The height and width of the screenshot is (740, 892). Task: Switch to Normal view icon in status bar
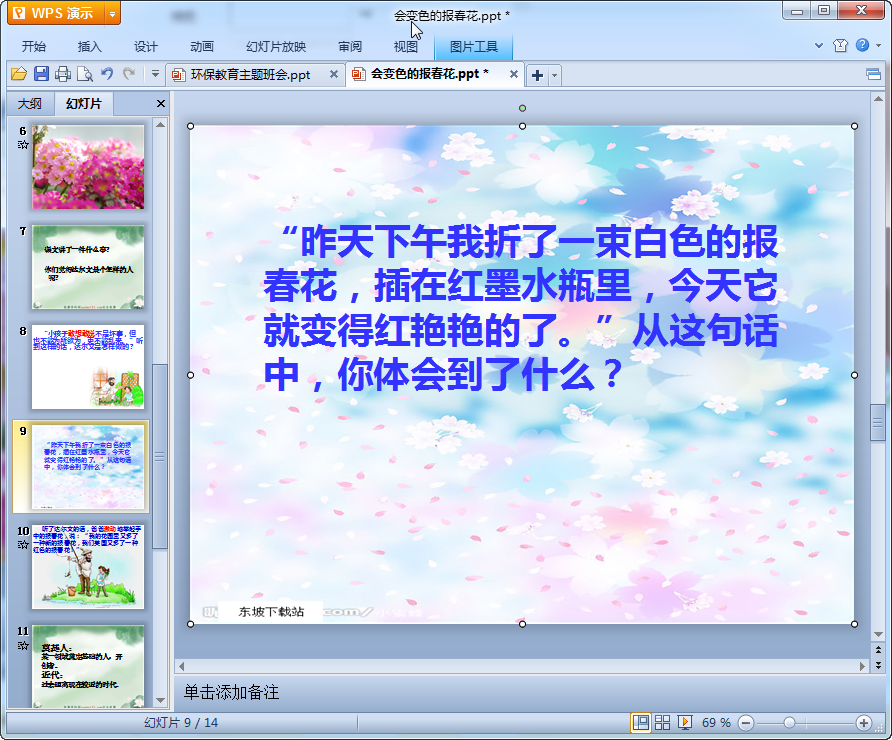coord(641,722)
